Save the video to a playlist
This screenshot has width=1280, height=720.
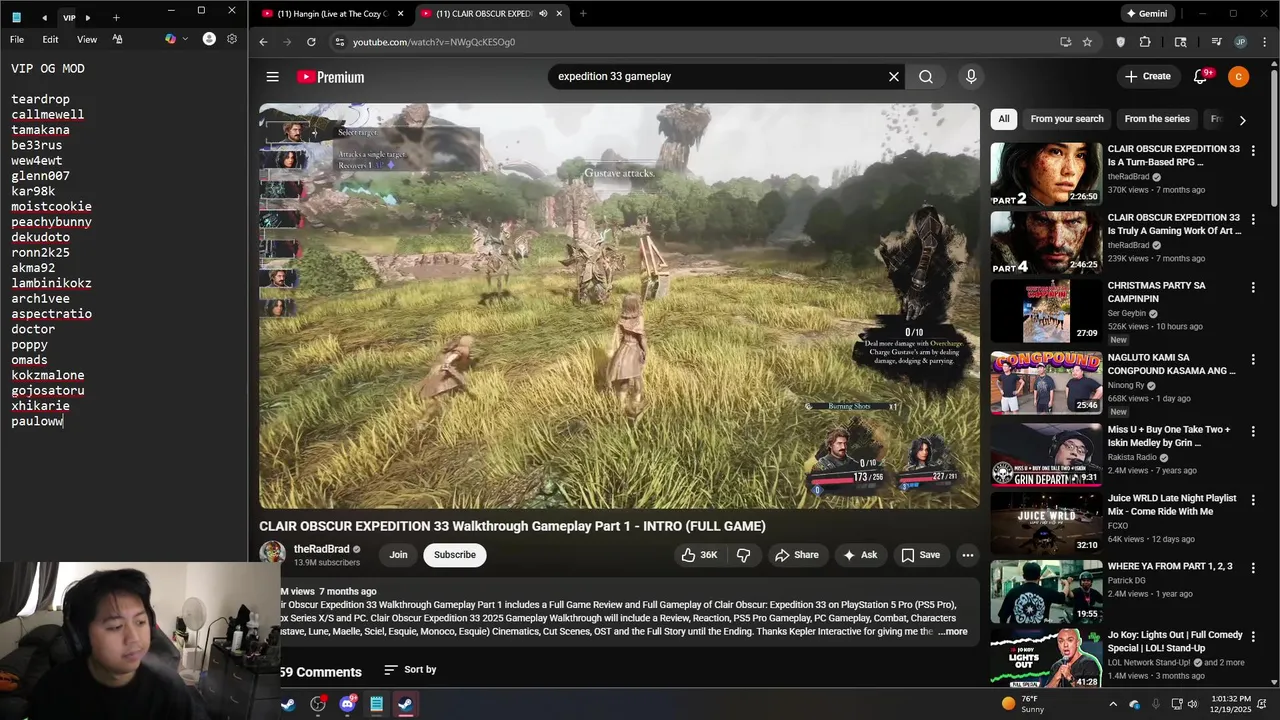[x=920, y=555]
